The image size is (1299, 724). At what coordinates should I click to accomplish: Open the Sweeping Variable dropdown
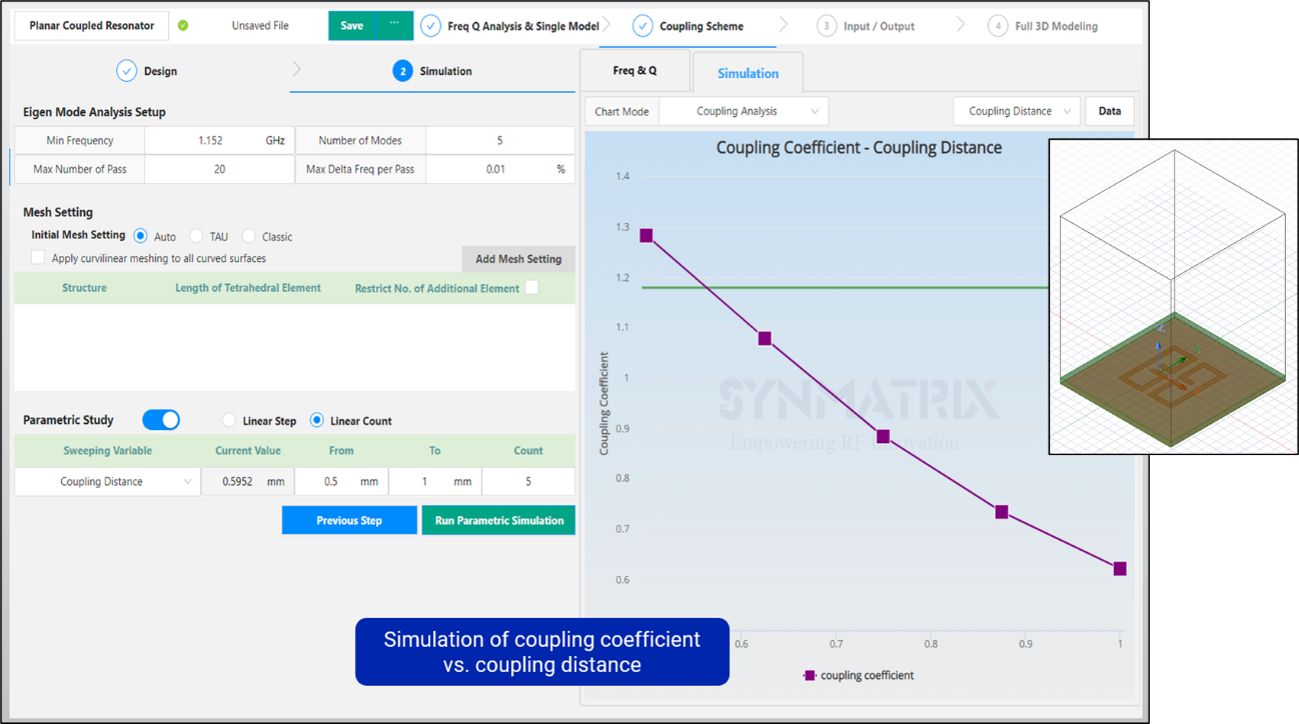[x=108, y=482]
